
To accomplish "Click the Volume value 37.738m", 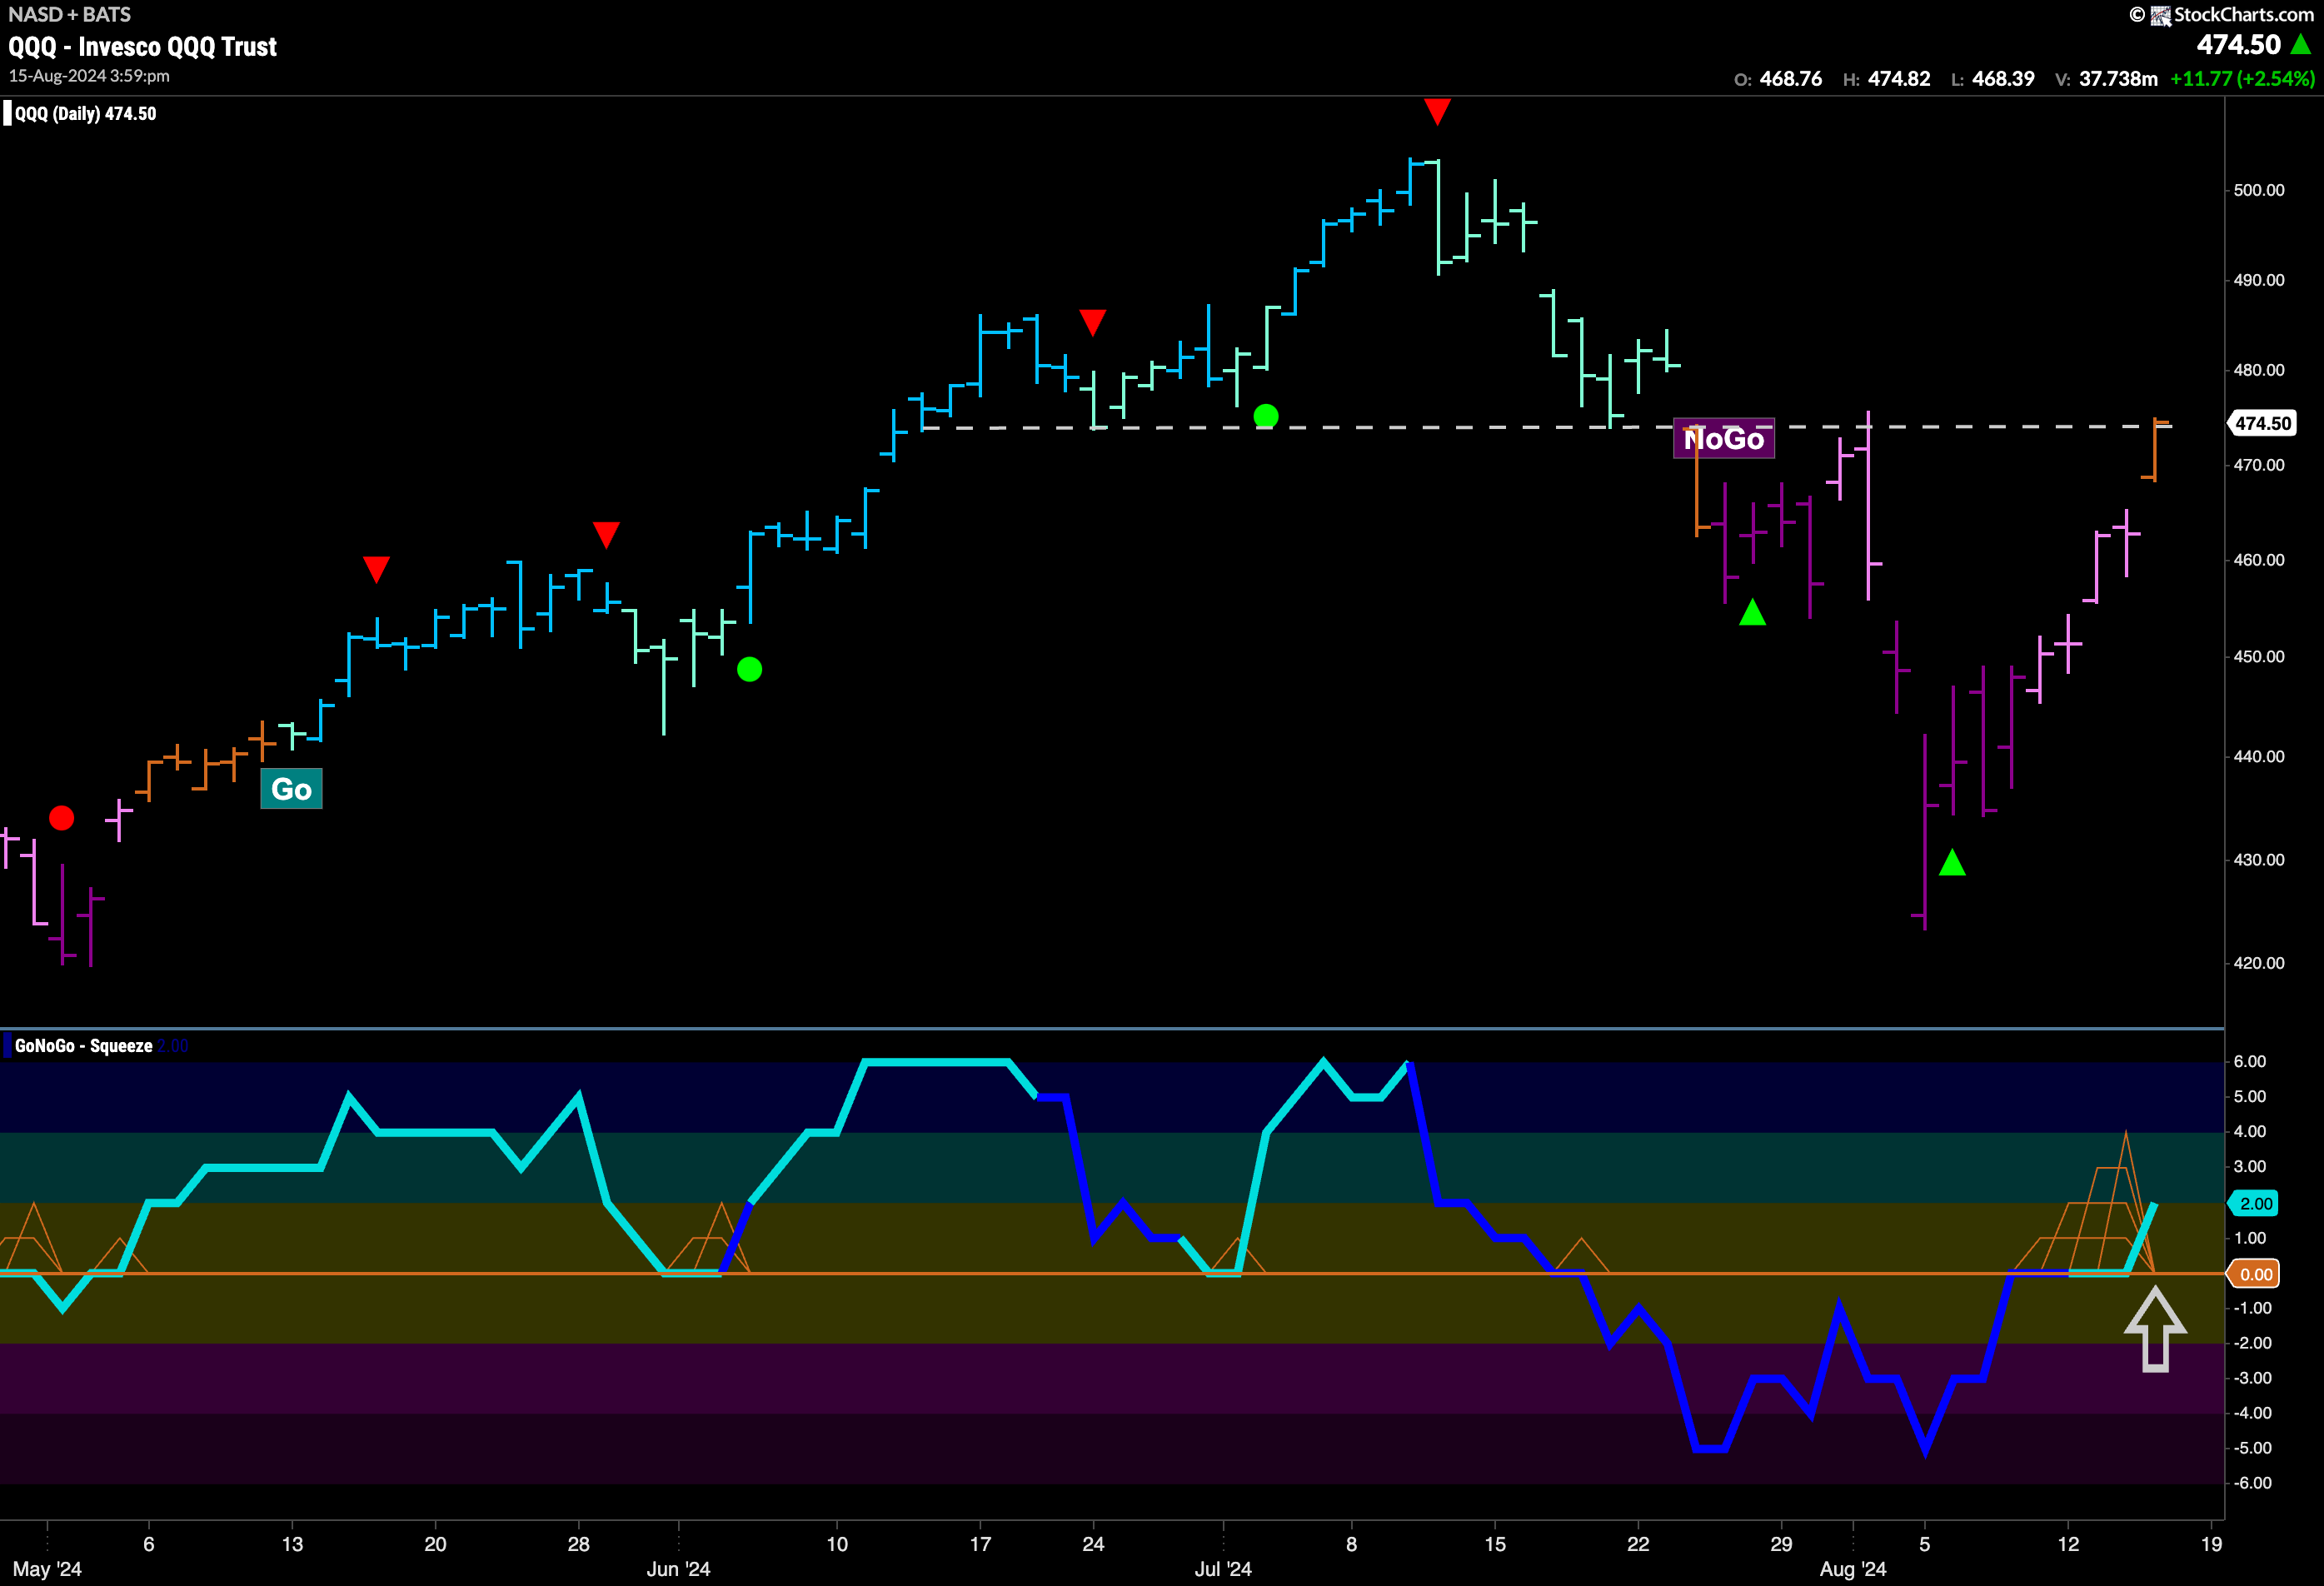I will tap(2118, 78).
